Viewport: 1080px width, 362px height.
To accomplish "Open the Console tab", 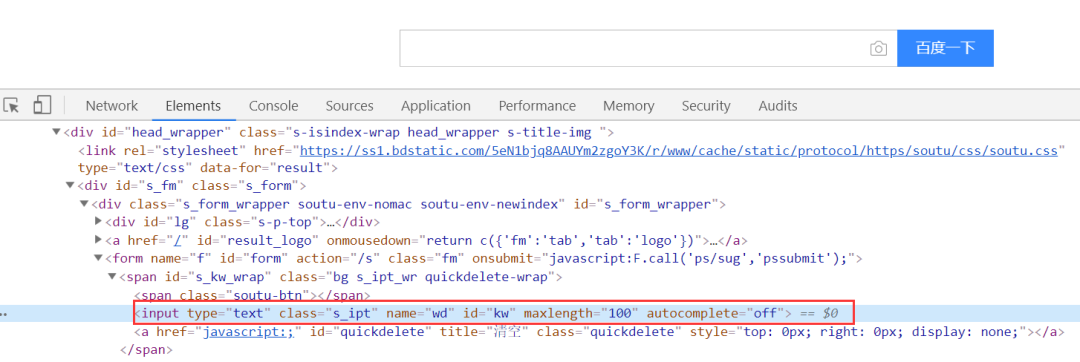I will (273, 106).
